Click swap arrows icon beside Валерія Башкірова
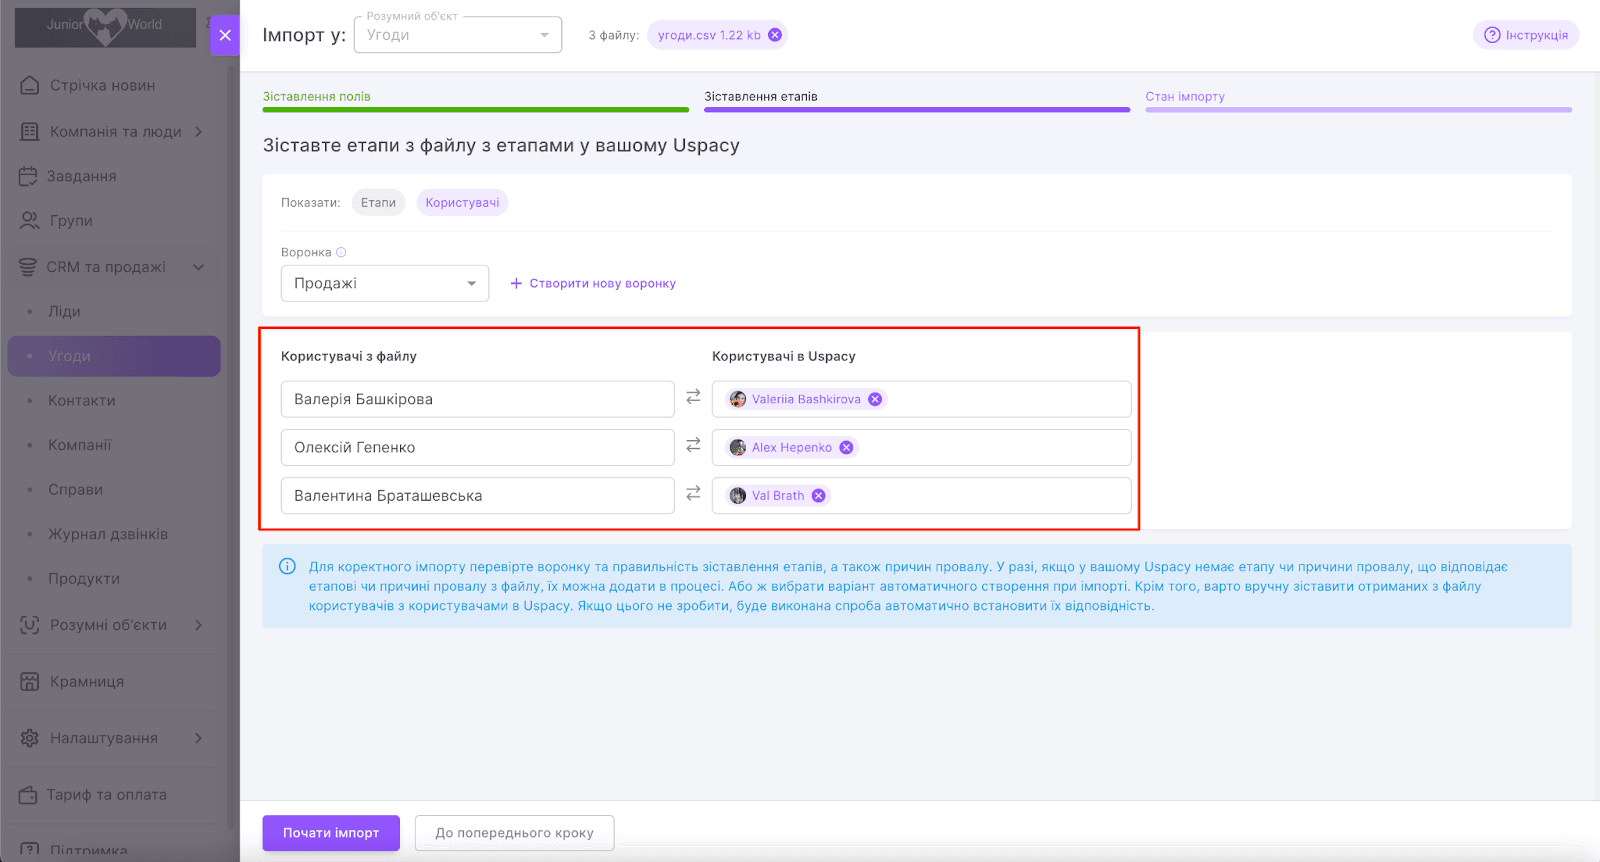 (x=693, y=398)
